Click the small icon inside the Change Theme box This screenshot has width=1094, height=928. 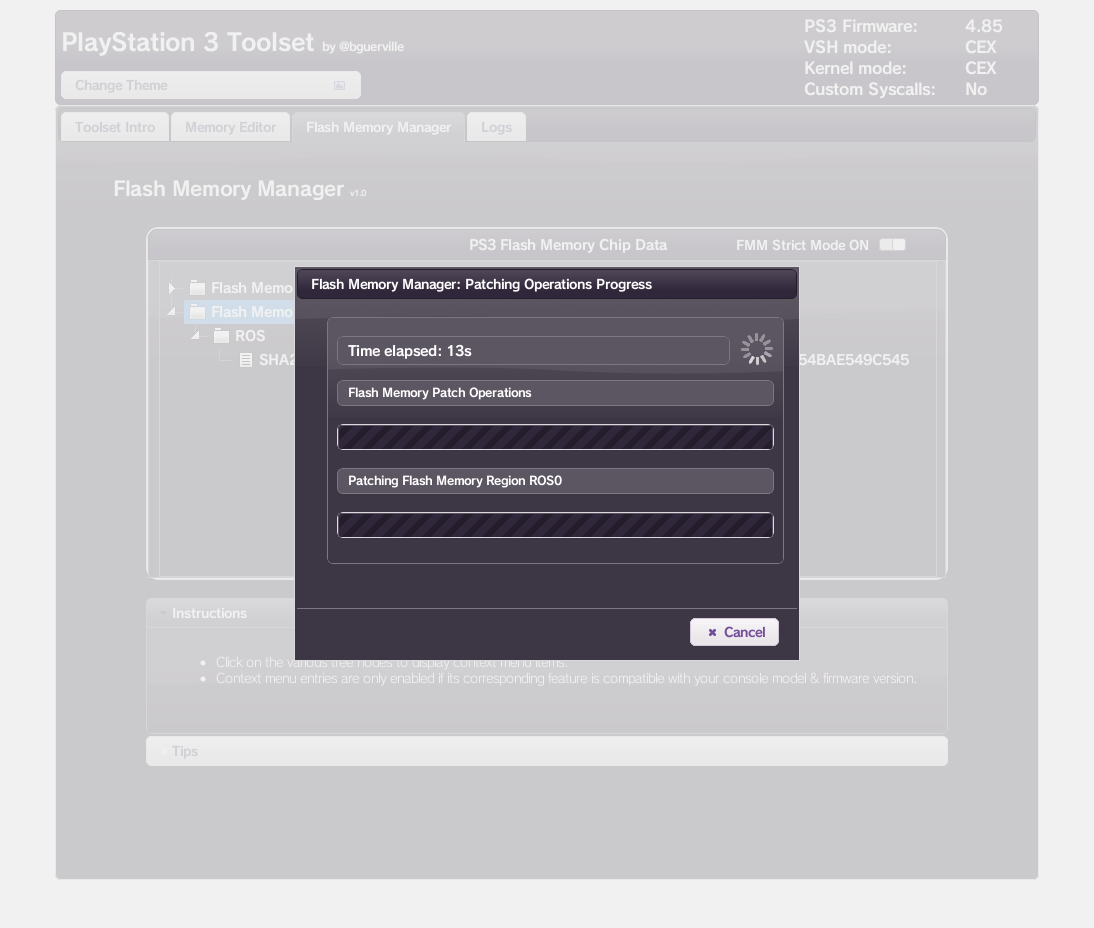click(x=339, y=85)
